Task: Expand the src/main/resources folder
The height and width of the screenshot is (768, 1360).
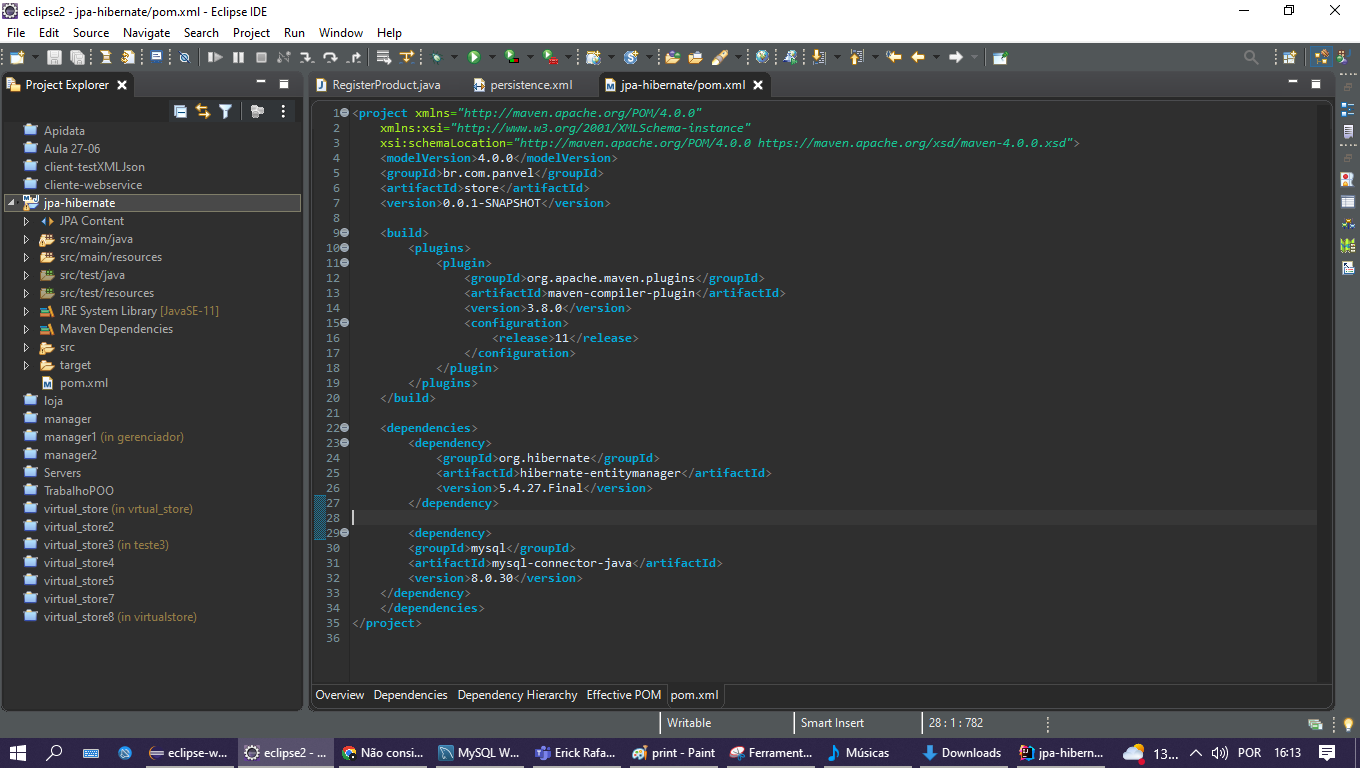Action: tap(27, 257)
